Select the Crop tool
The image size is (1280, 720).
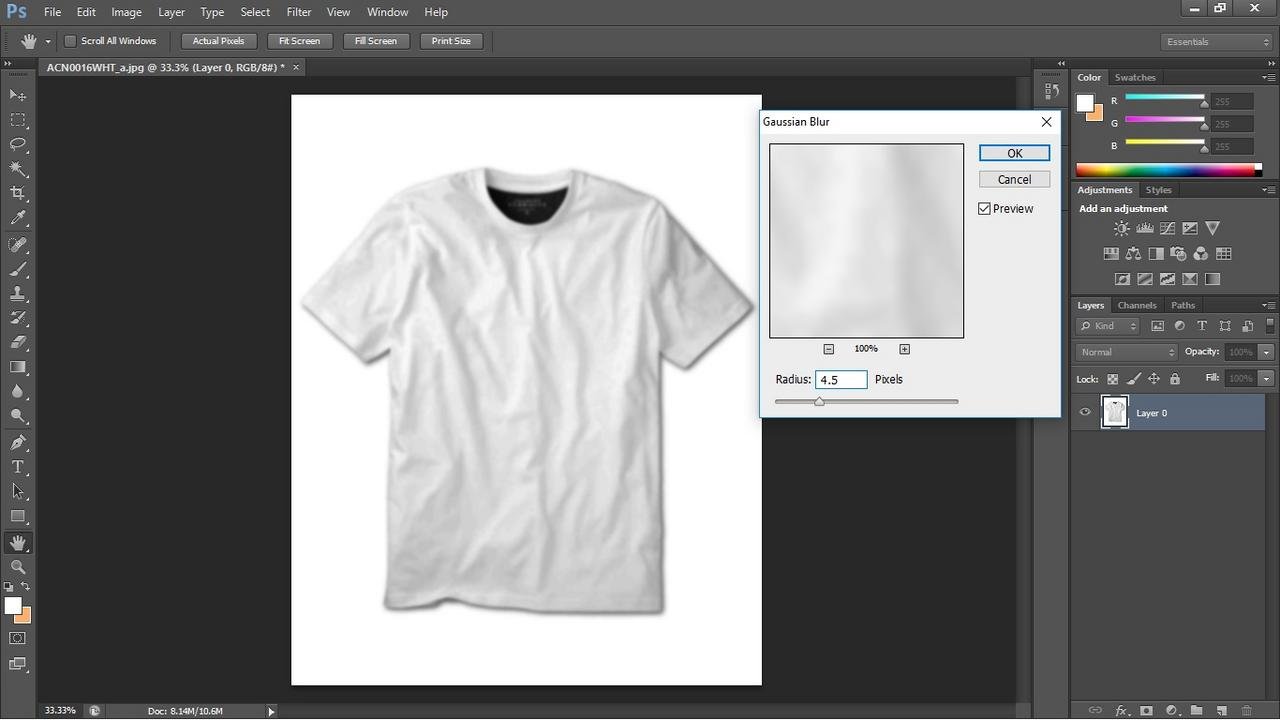(x=18, y=193)
